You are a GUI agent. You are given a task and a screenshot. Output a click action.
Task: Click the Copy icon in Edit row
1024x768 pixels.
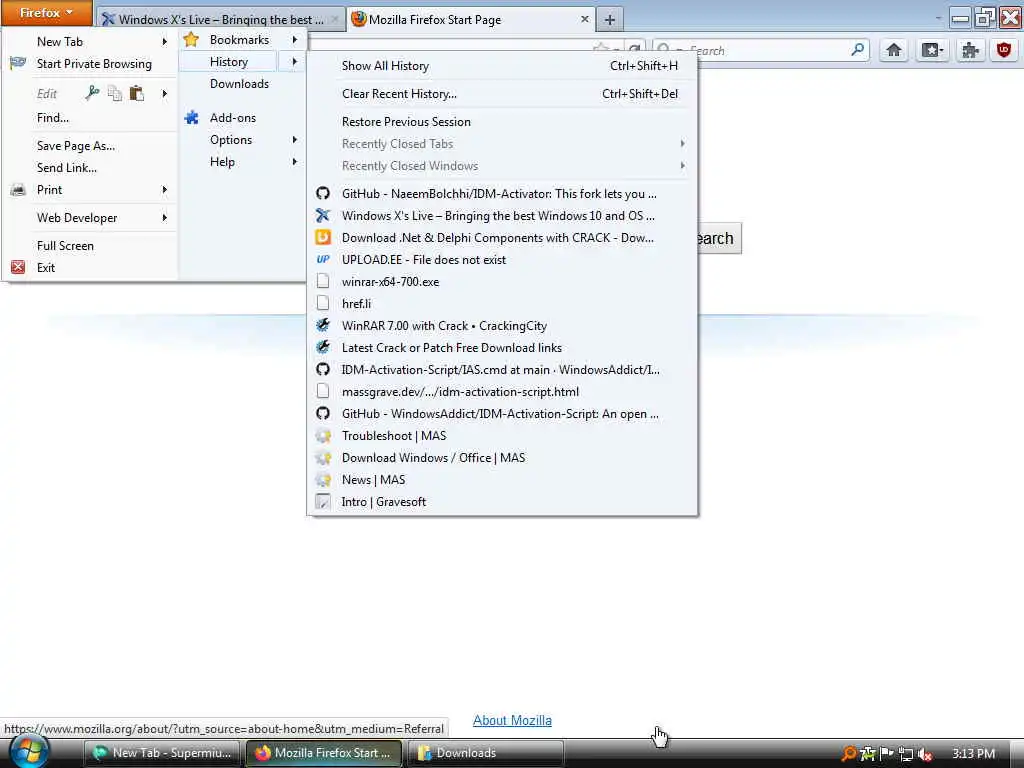[x=114, y=93]
